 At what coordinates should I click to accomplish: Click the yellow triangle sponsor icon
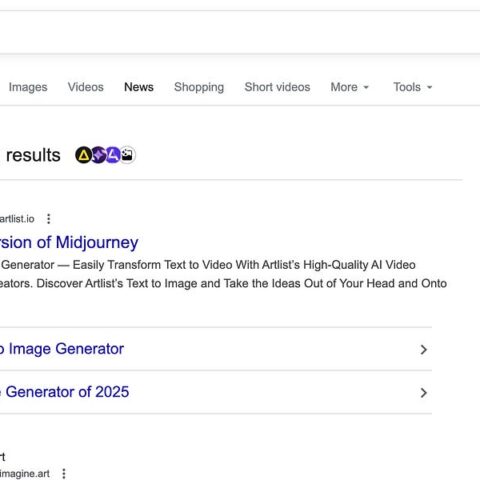click(83, 155)
